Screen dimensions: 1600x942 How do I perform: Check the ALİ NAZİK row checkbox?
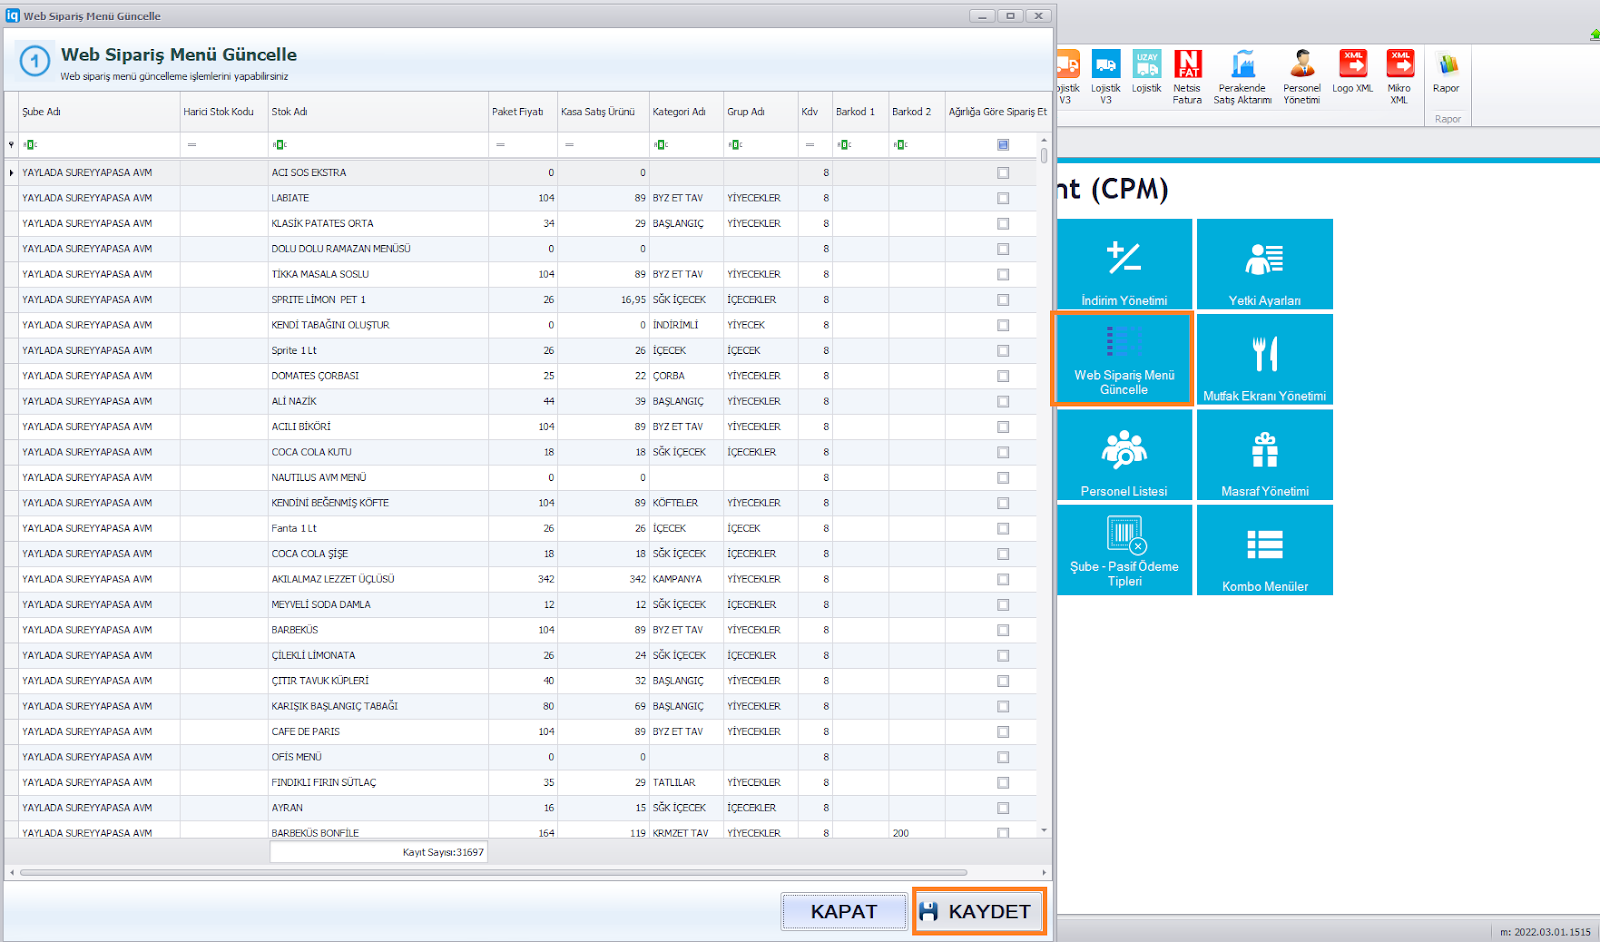point(1003,401)
